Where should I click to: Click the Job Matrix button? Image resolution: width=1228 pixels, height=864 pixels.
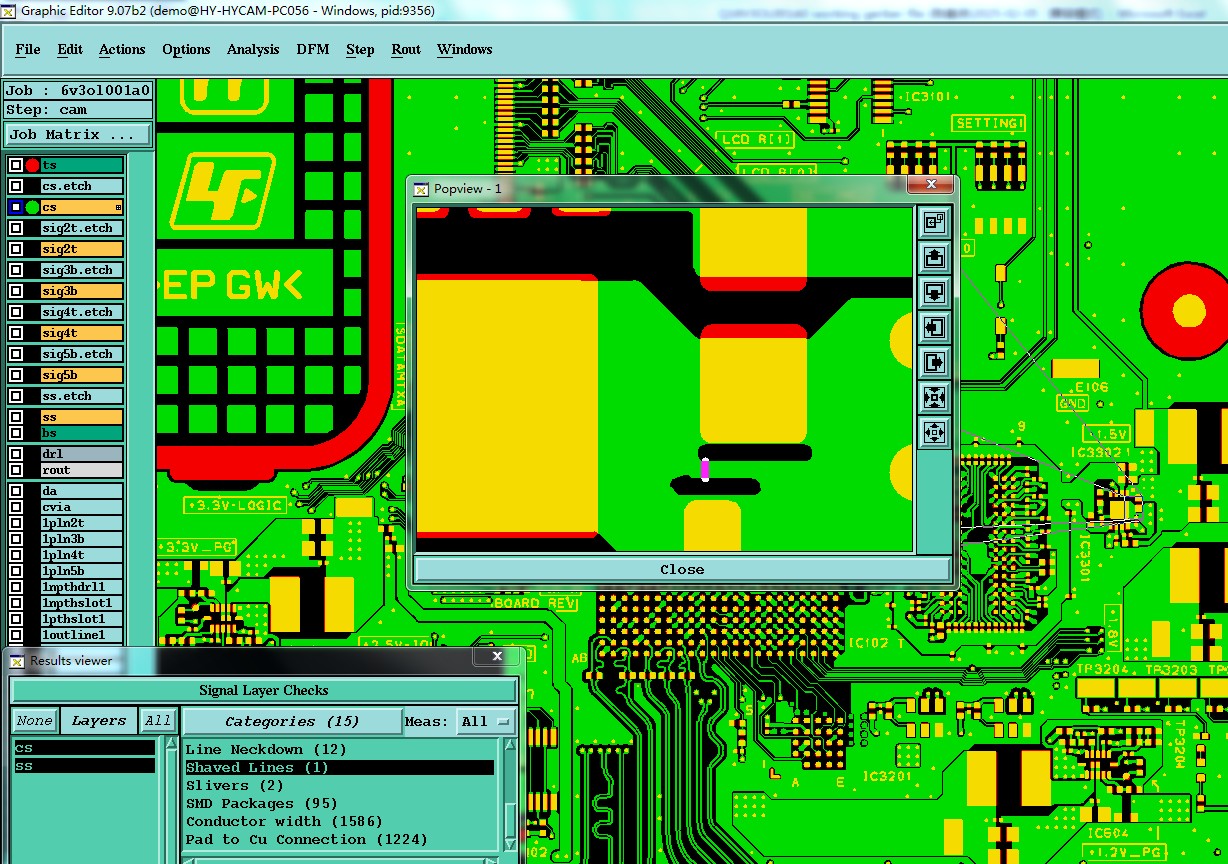pyautogui.click(x=79, y=134)
